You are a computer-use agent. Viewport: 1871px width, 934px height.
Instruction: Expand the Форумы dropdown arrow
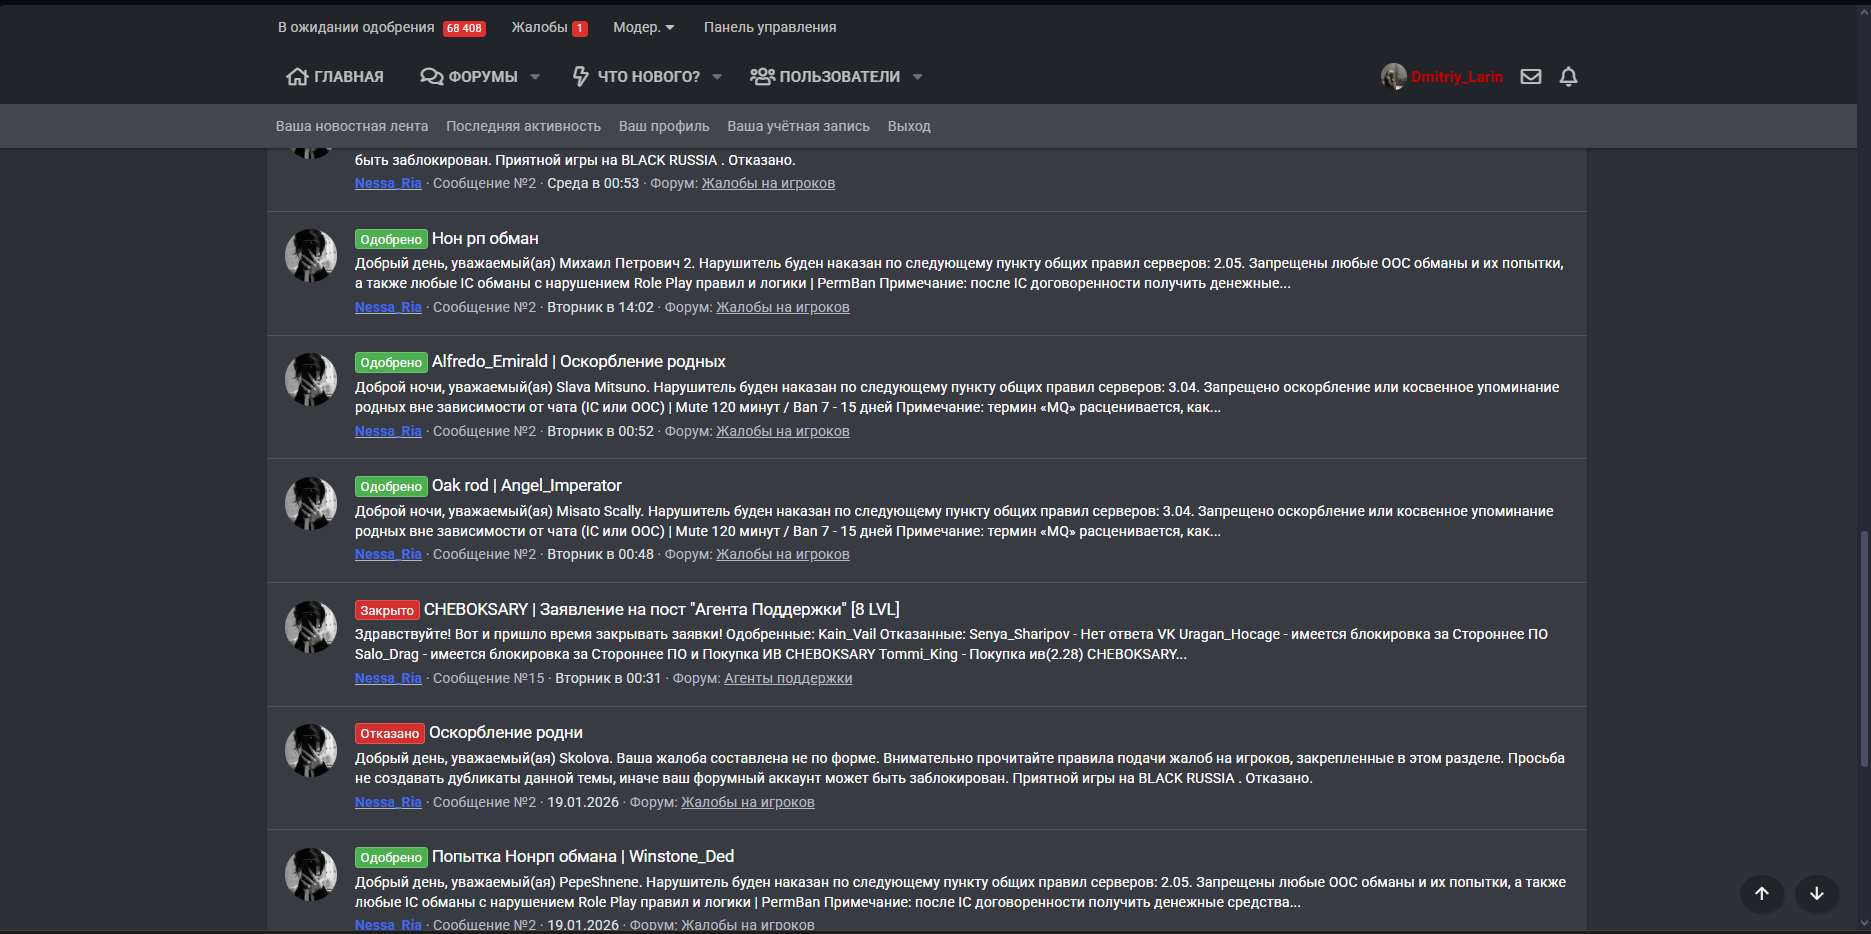(x=535, y=77)
